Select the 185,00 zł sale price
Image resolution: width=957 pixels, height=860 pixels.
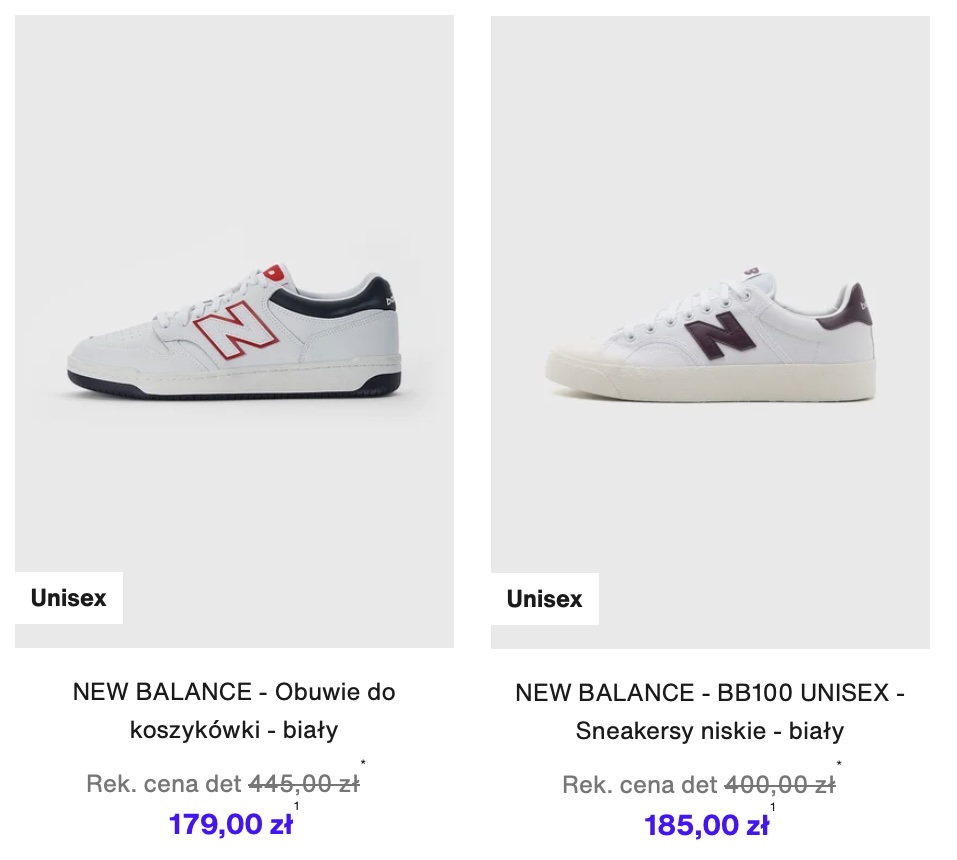[x=707, y=826]
